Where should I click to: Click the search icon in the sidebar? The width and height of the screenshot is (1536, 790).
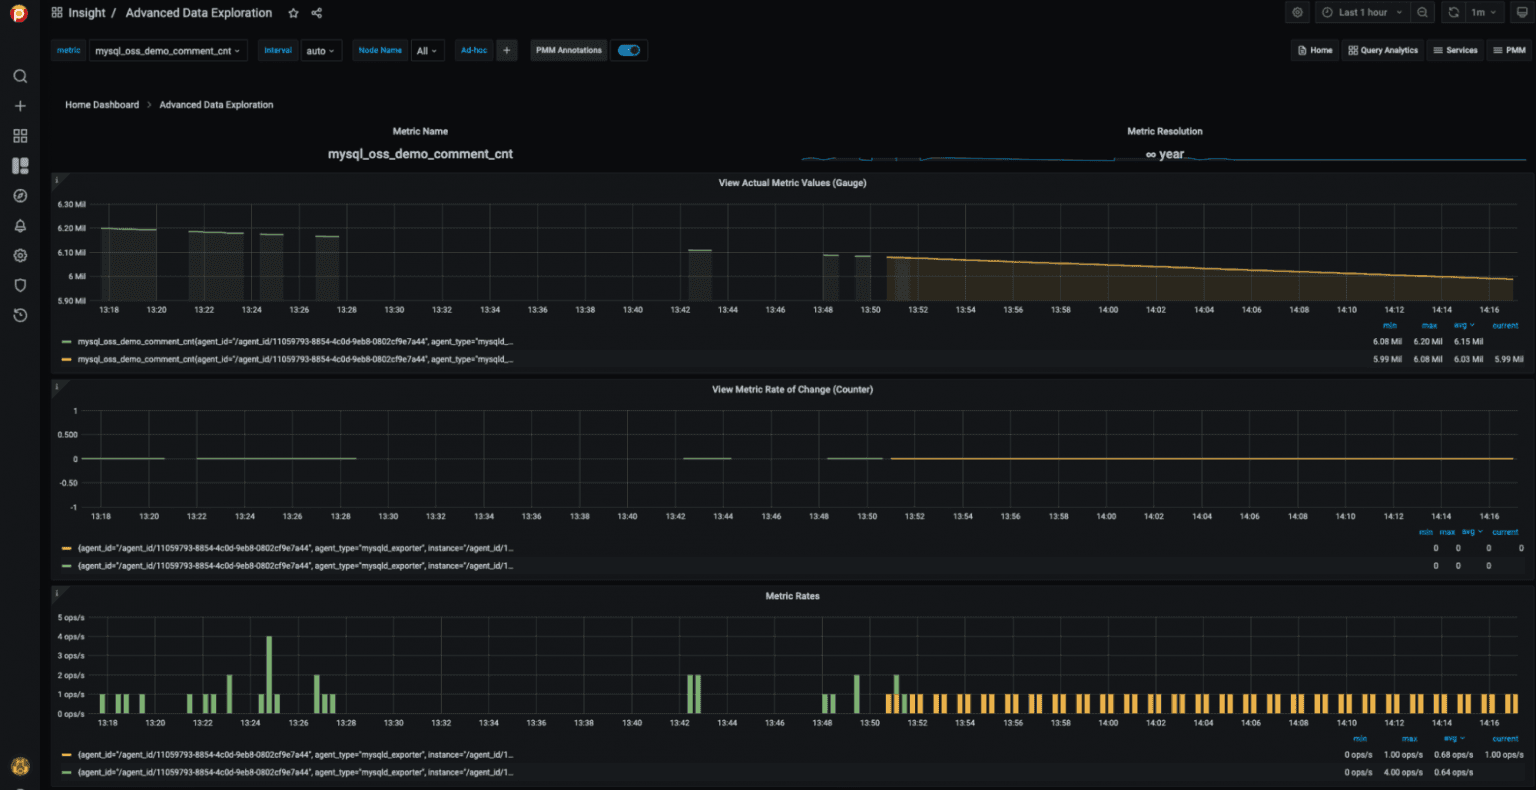click(x=20, y=76)
